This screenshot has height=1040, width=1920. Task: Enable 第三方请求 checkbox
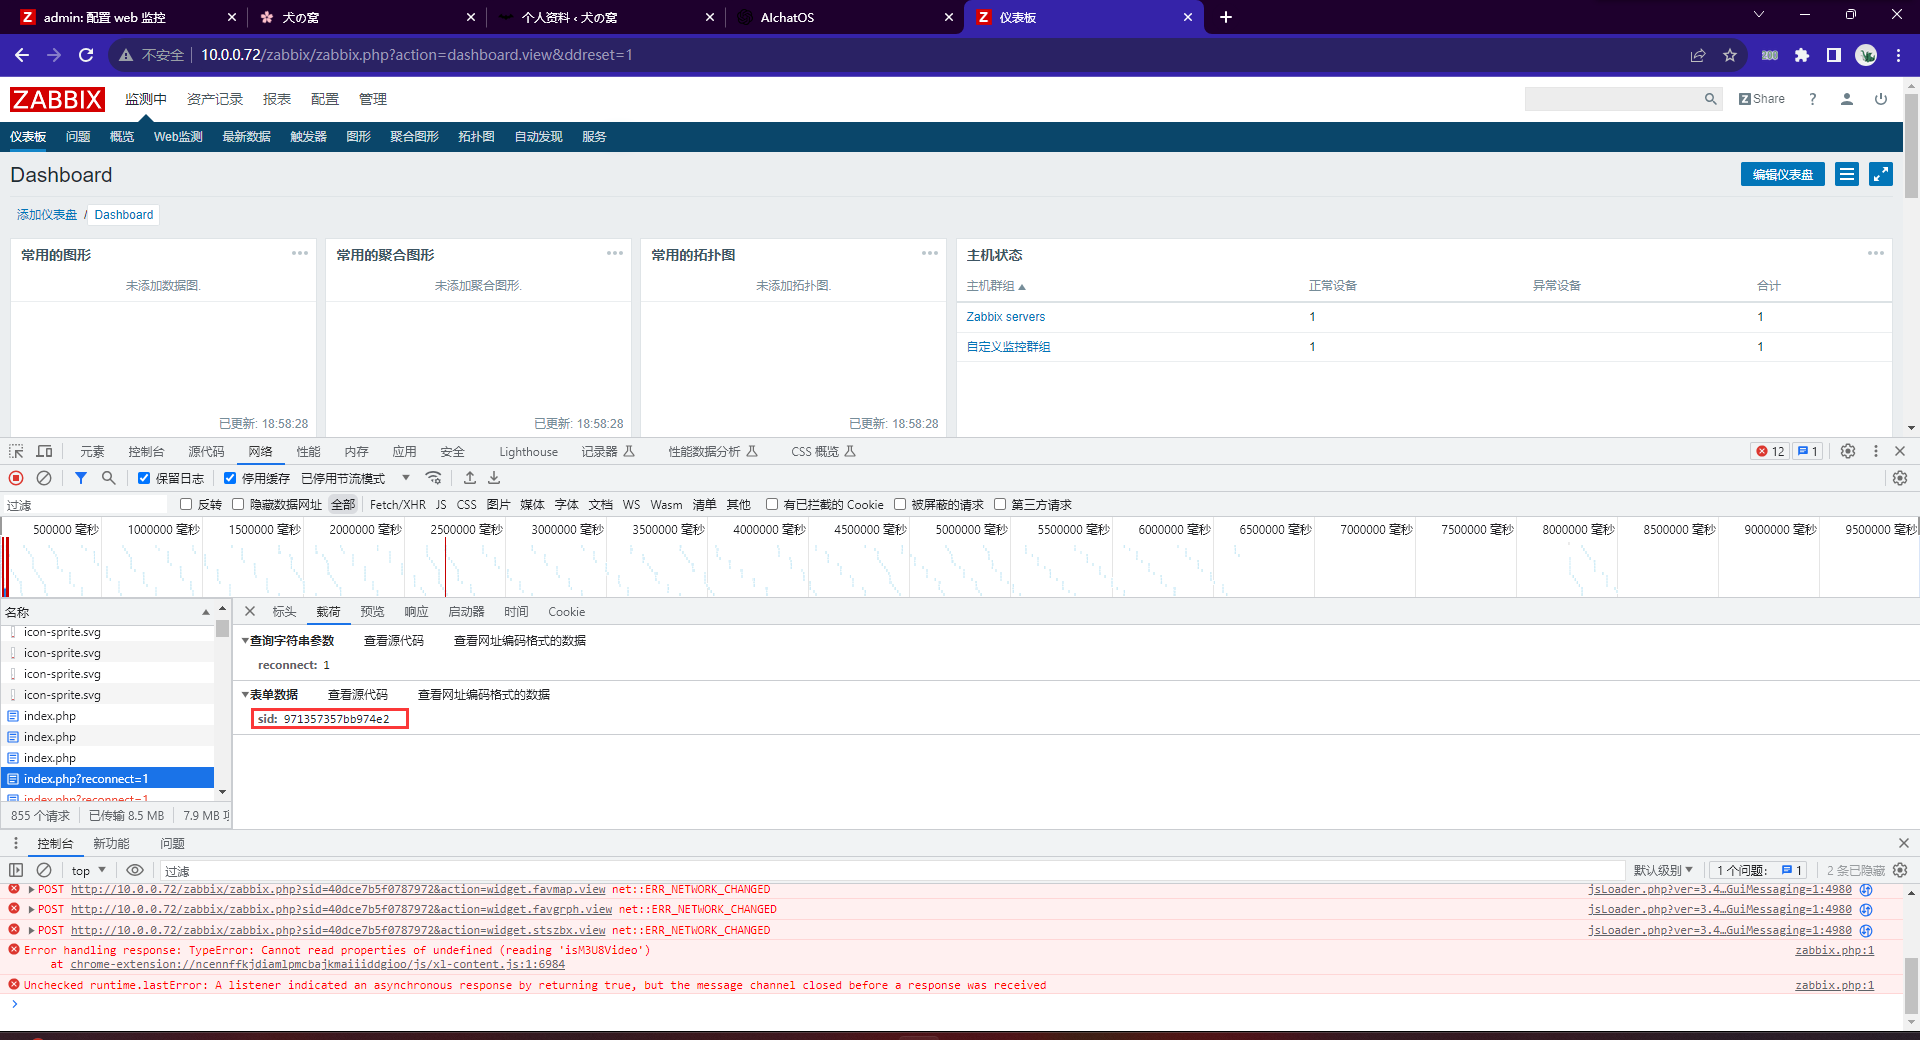pyautogui.click(x=1000, y=504)
